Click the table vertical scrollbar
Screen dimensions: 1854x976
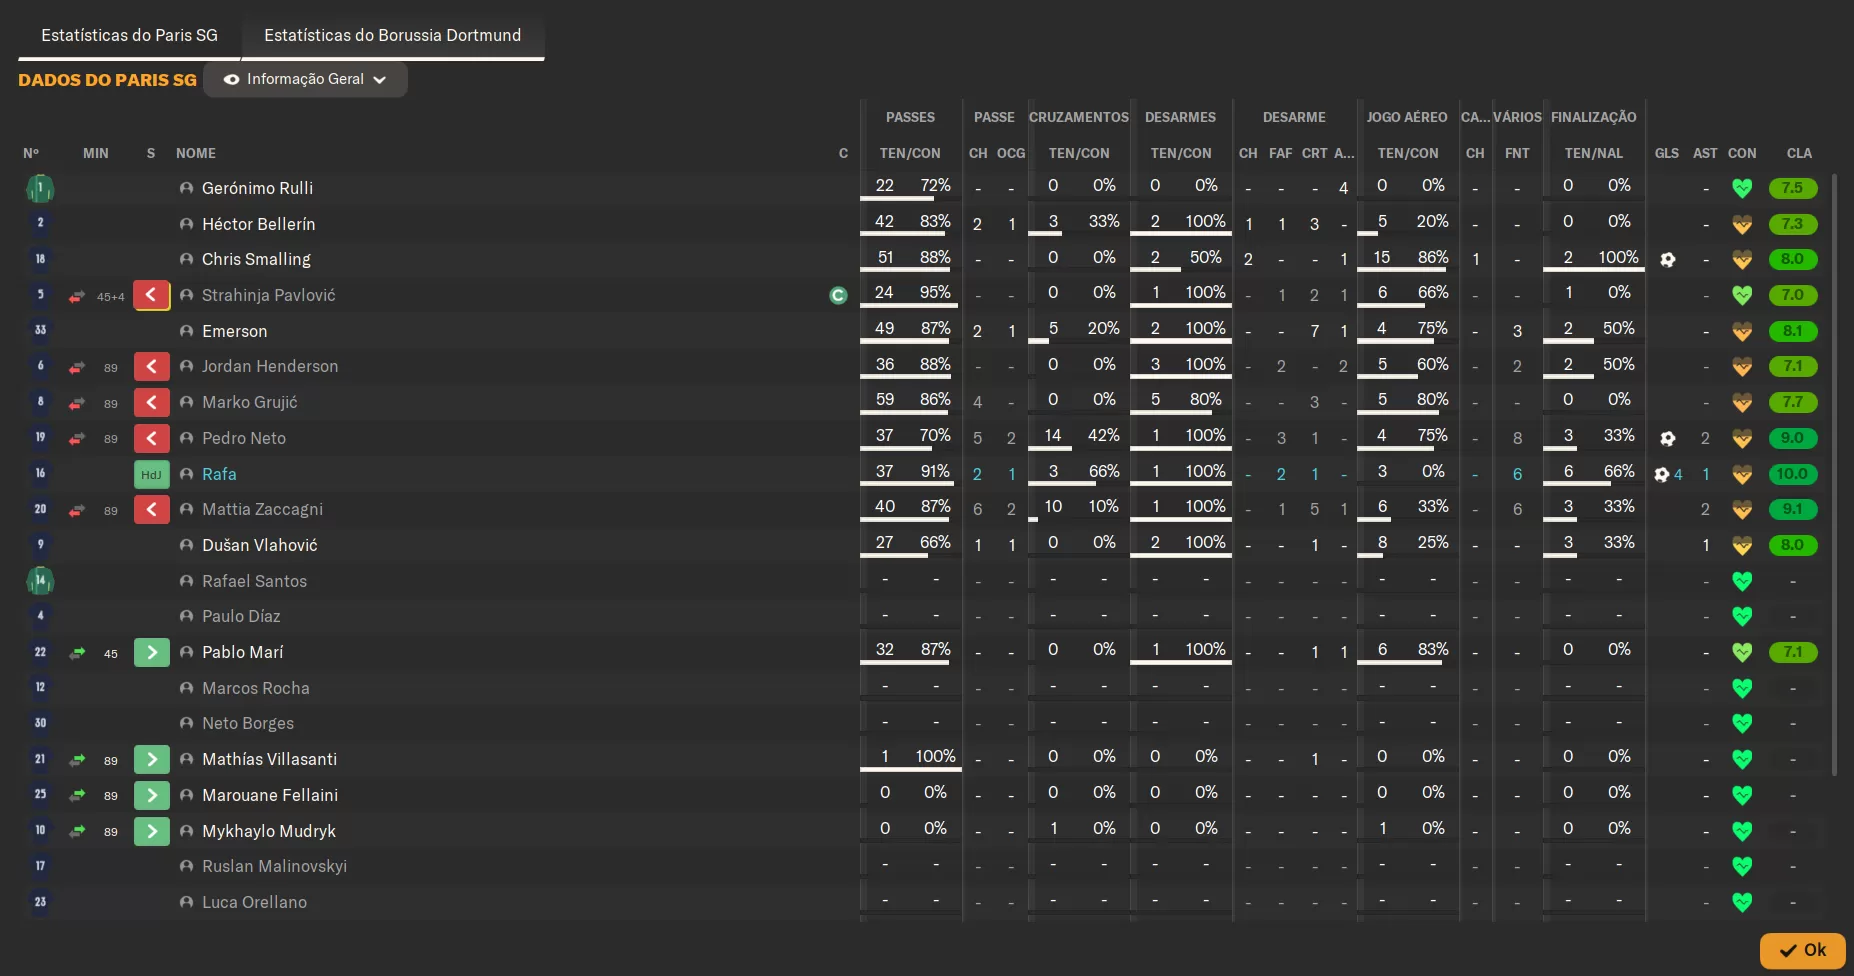coord(1834,475)
